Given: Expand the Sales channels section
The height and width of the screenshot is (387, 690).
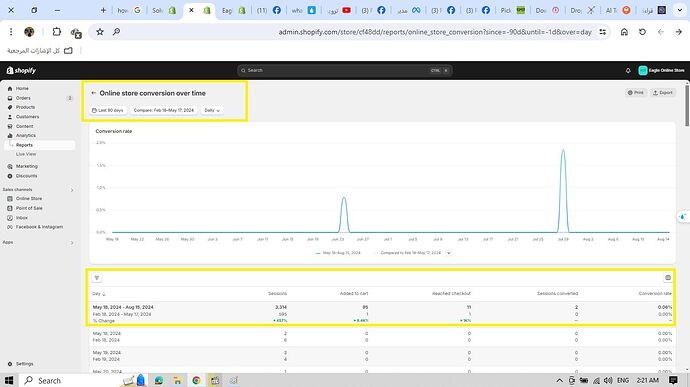Looking at the screenshot, I should pyautogui.click(x=72, y=190).
